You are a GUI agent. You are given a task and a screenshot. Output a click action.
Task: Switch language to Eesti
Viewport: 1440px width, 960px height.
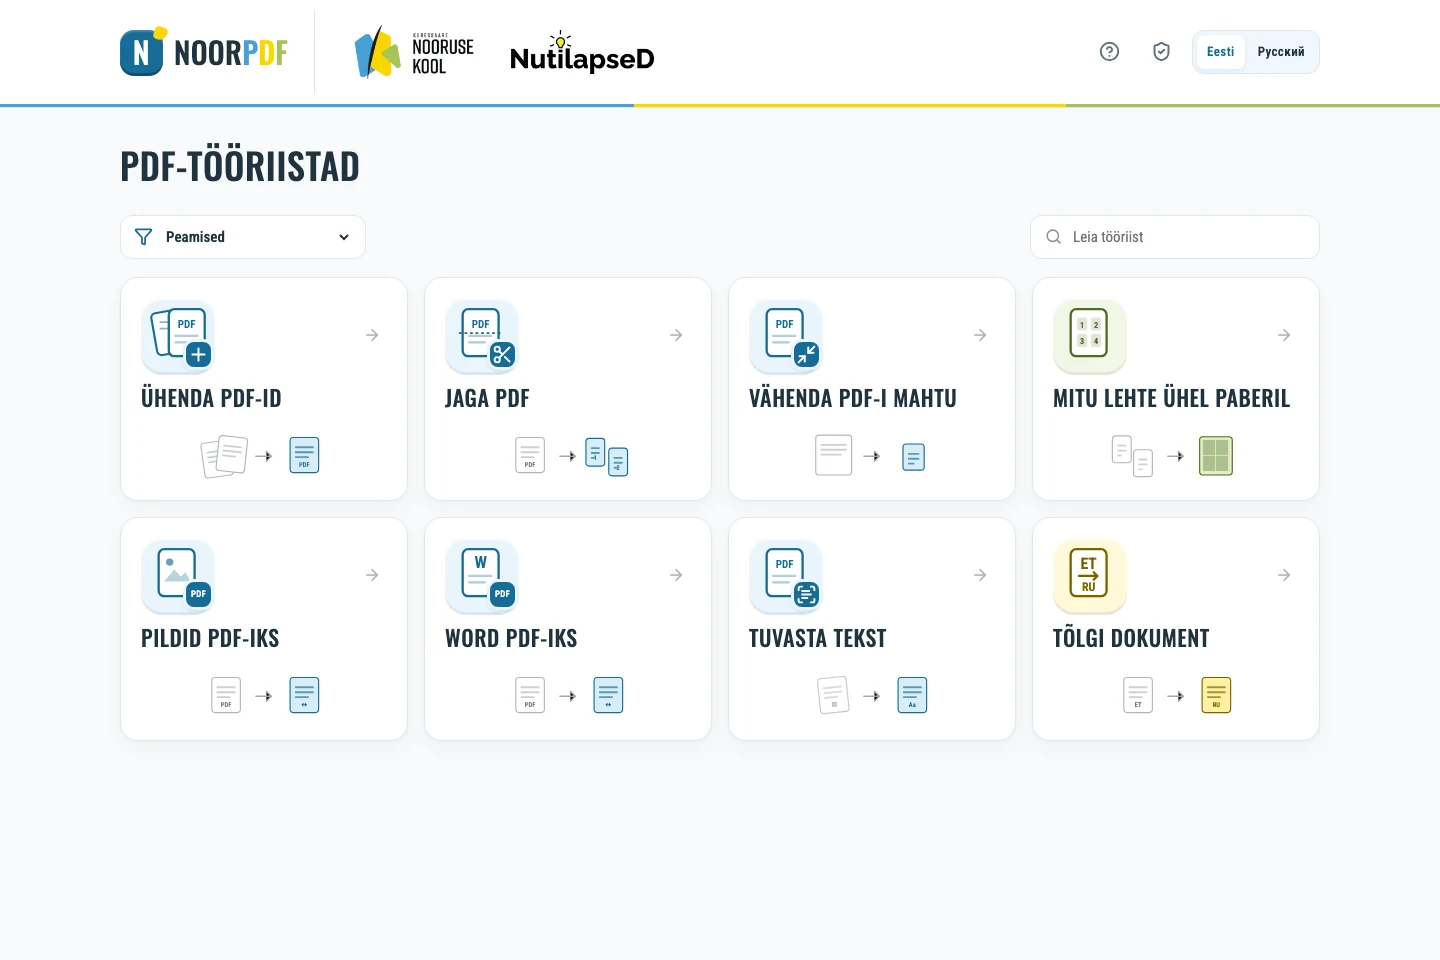(x=1220, y=52)
